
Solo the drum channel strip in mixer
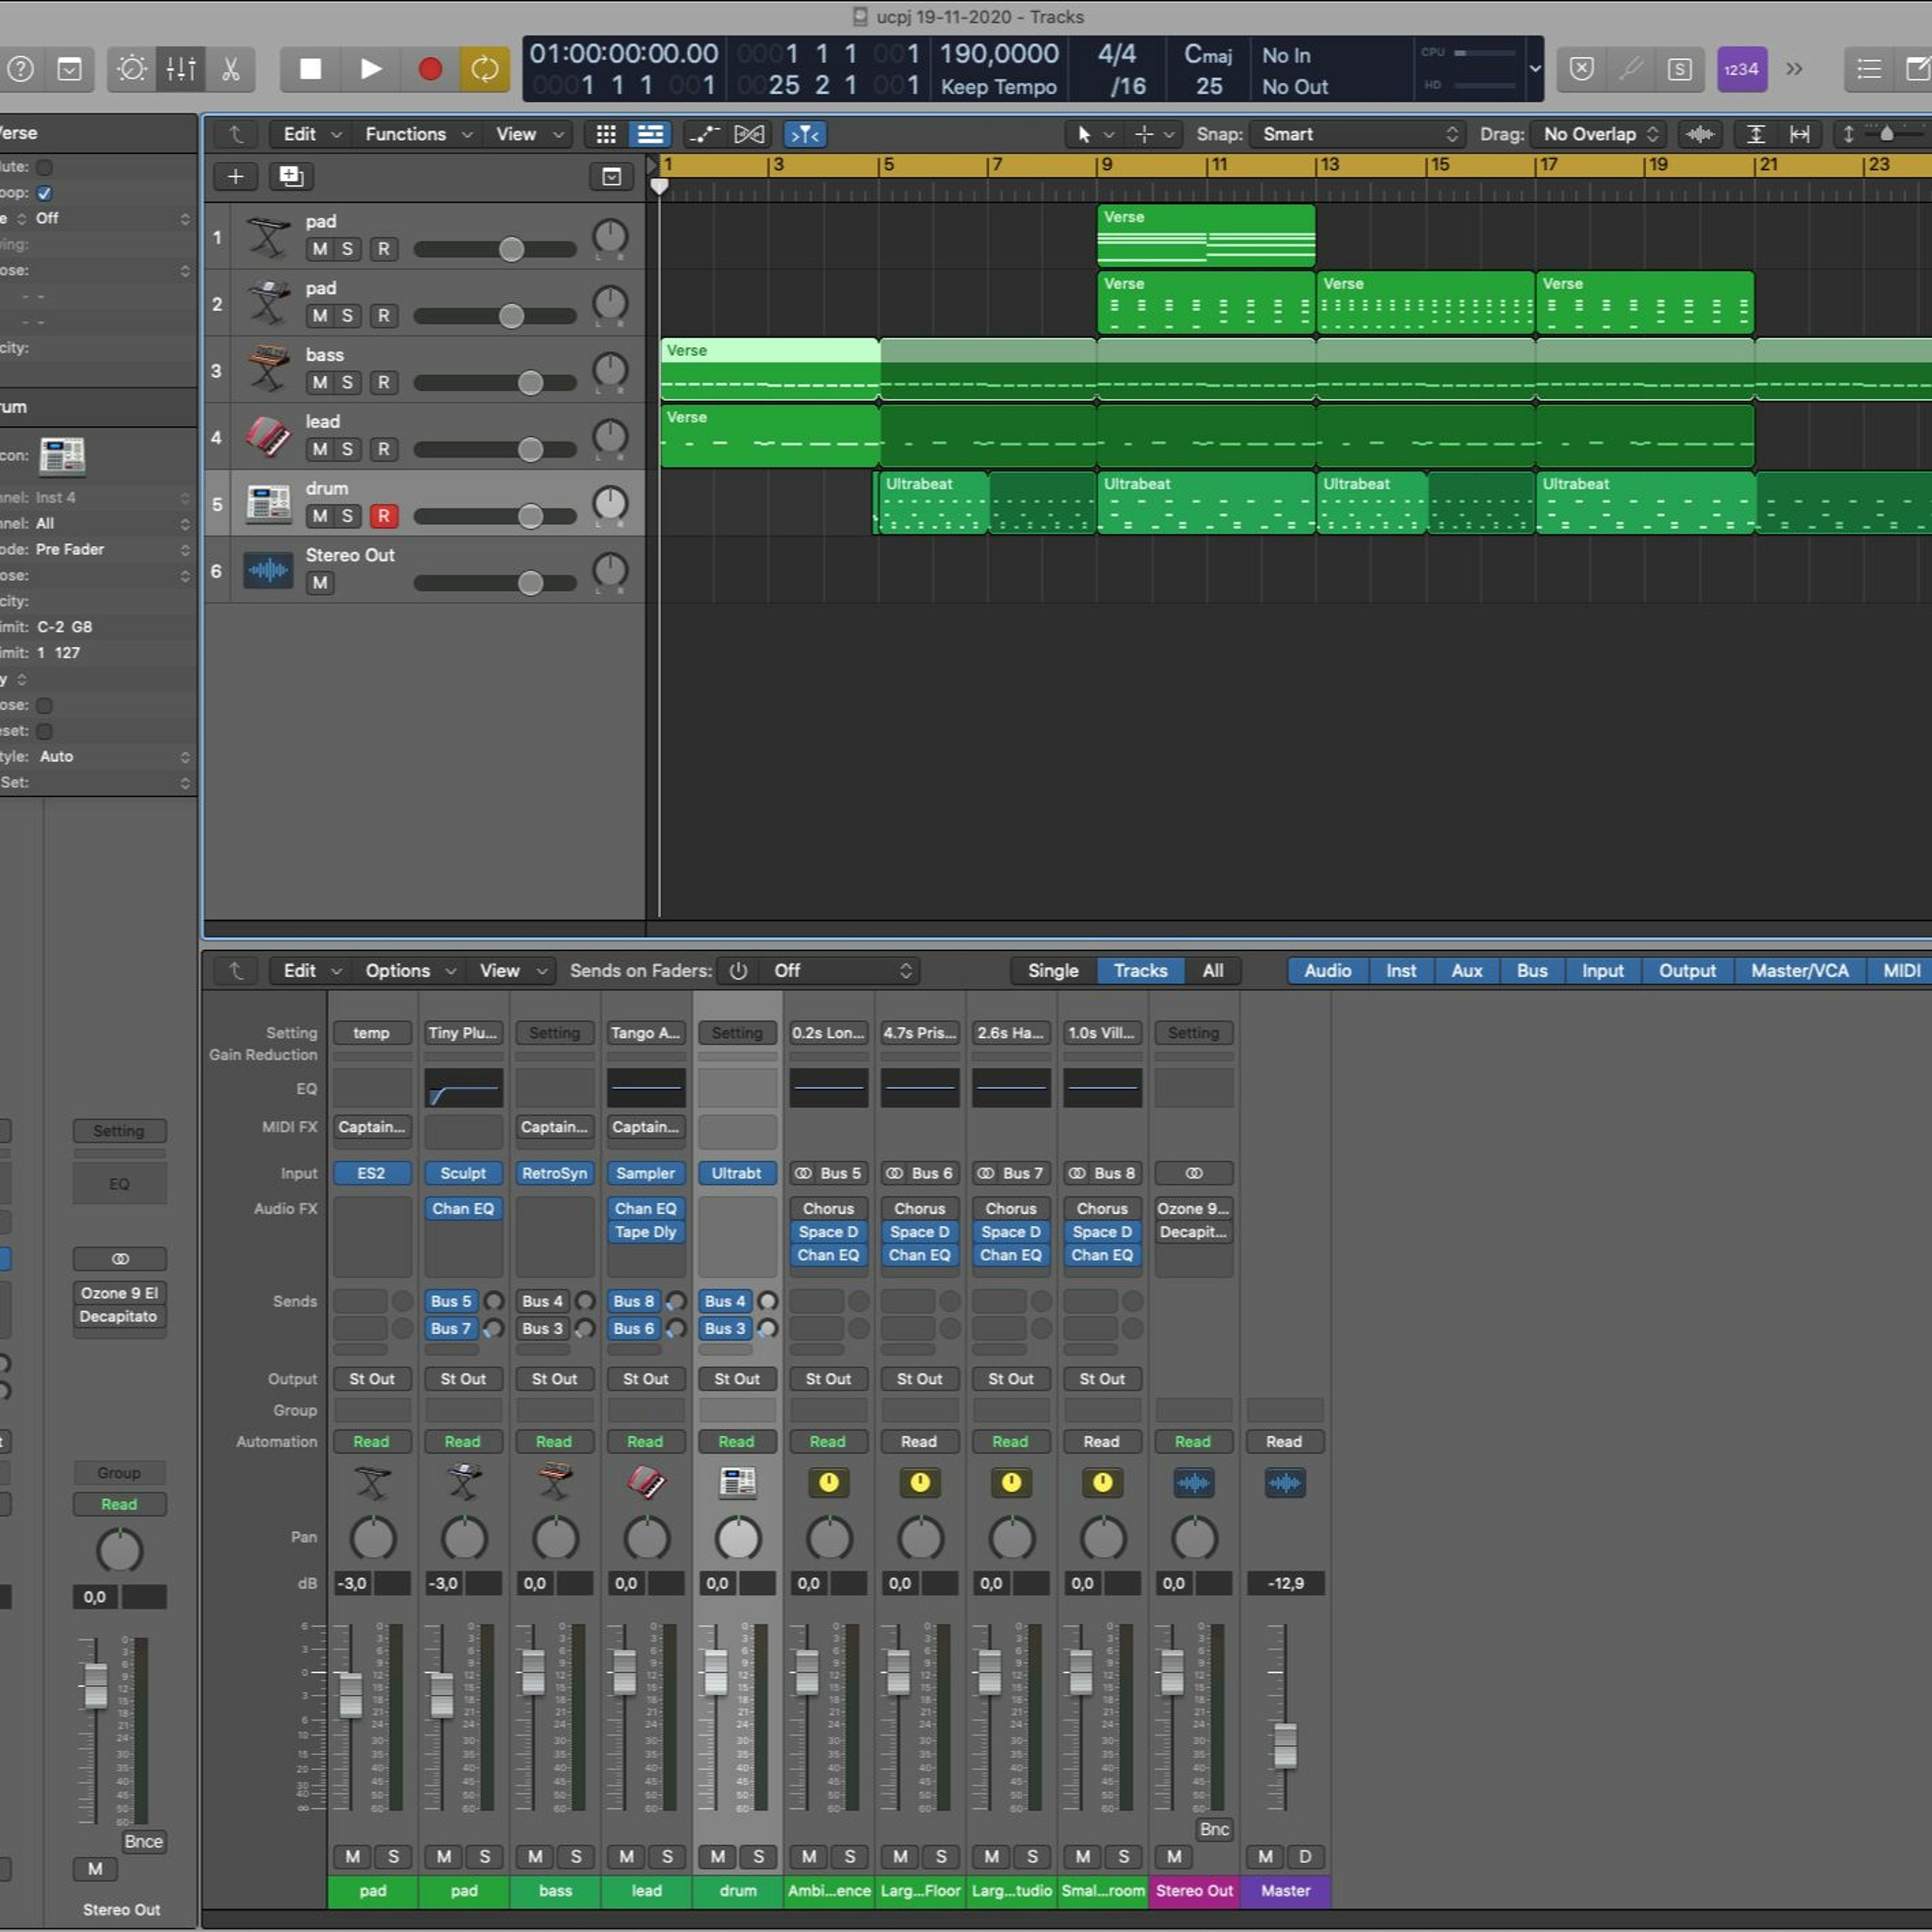(x=759, y=1857)
